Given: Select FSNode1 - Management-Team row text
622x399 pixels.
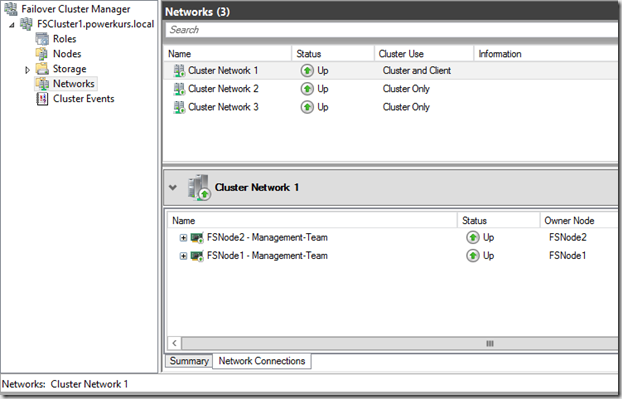Looking at the screenshot, I should pos(267,256).
